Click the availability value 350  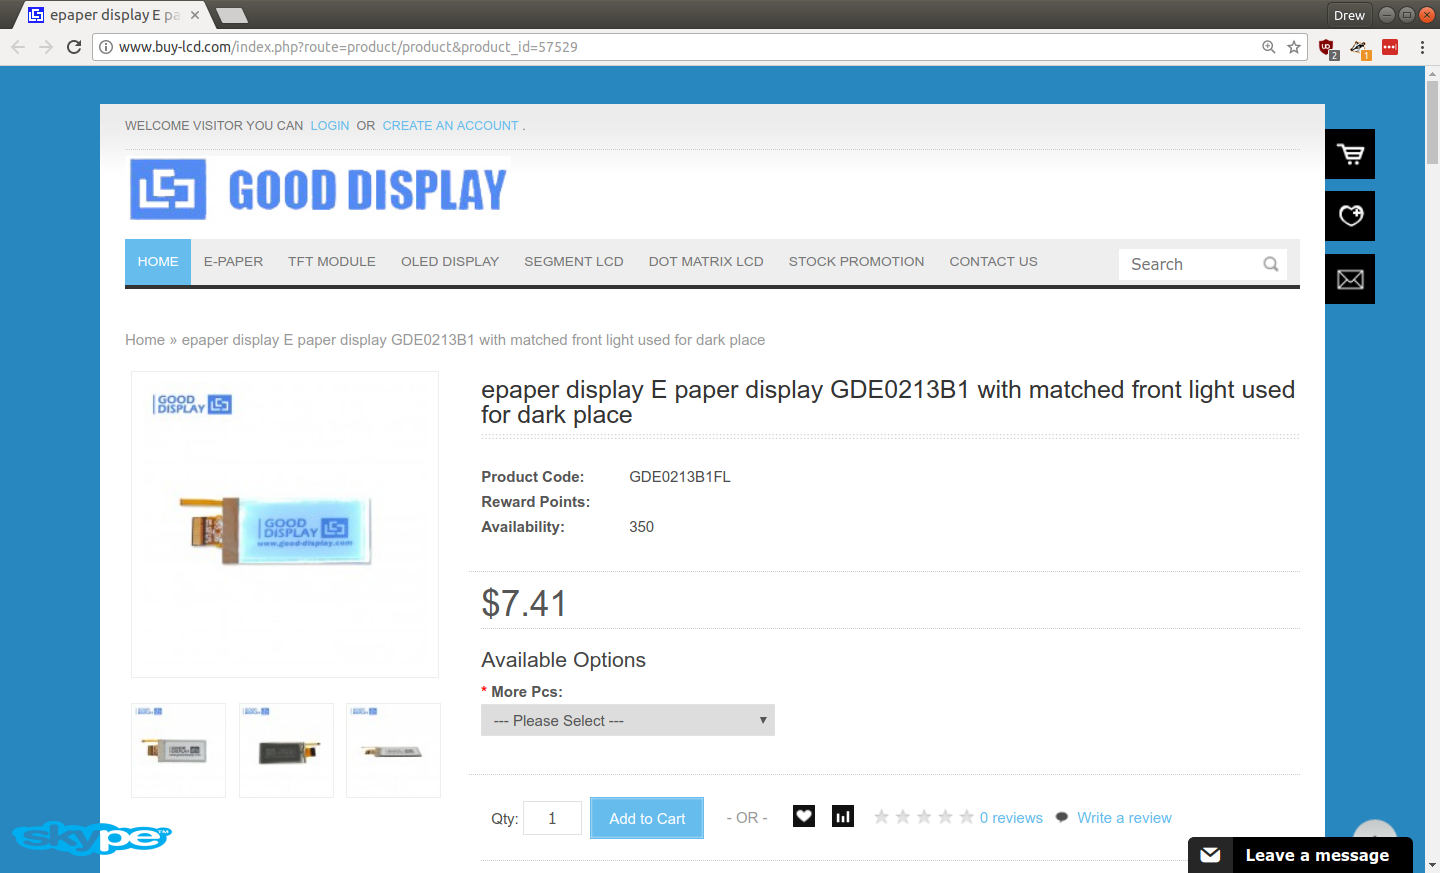click(641, 527)
